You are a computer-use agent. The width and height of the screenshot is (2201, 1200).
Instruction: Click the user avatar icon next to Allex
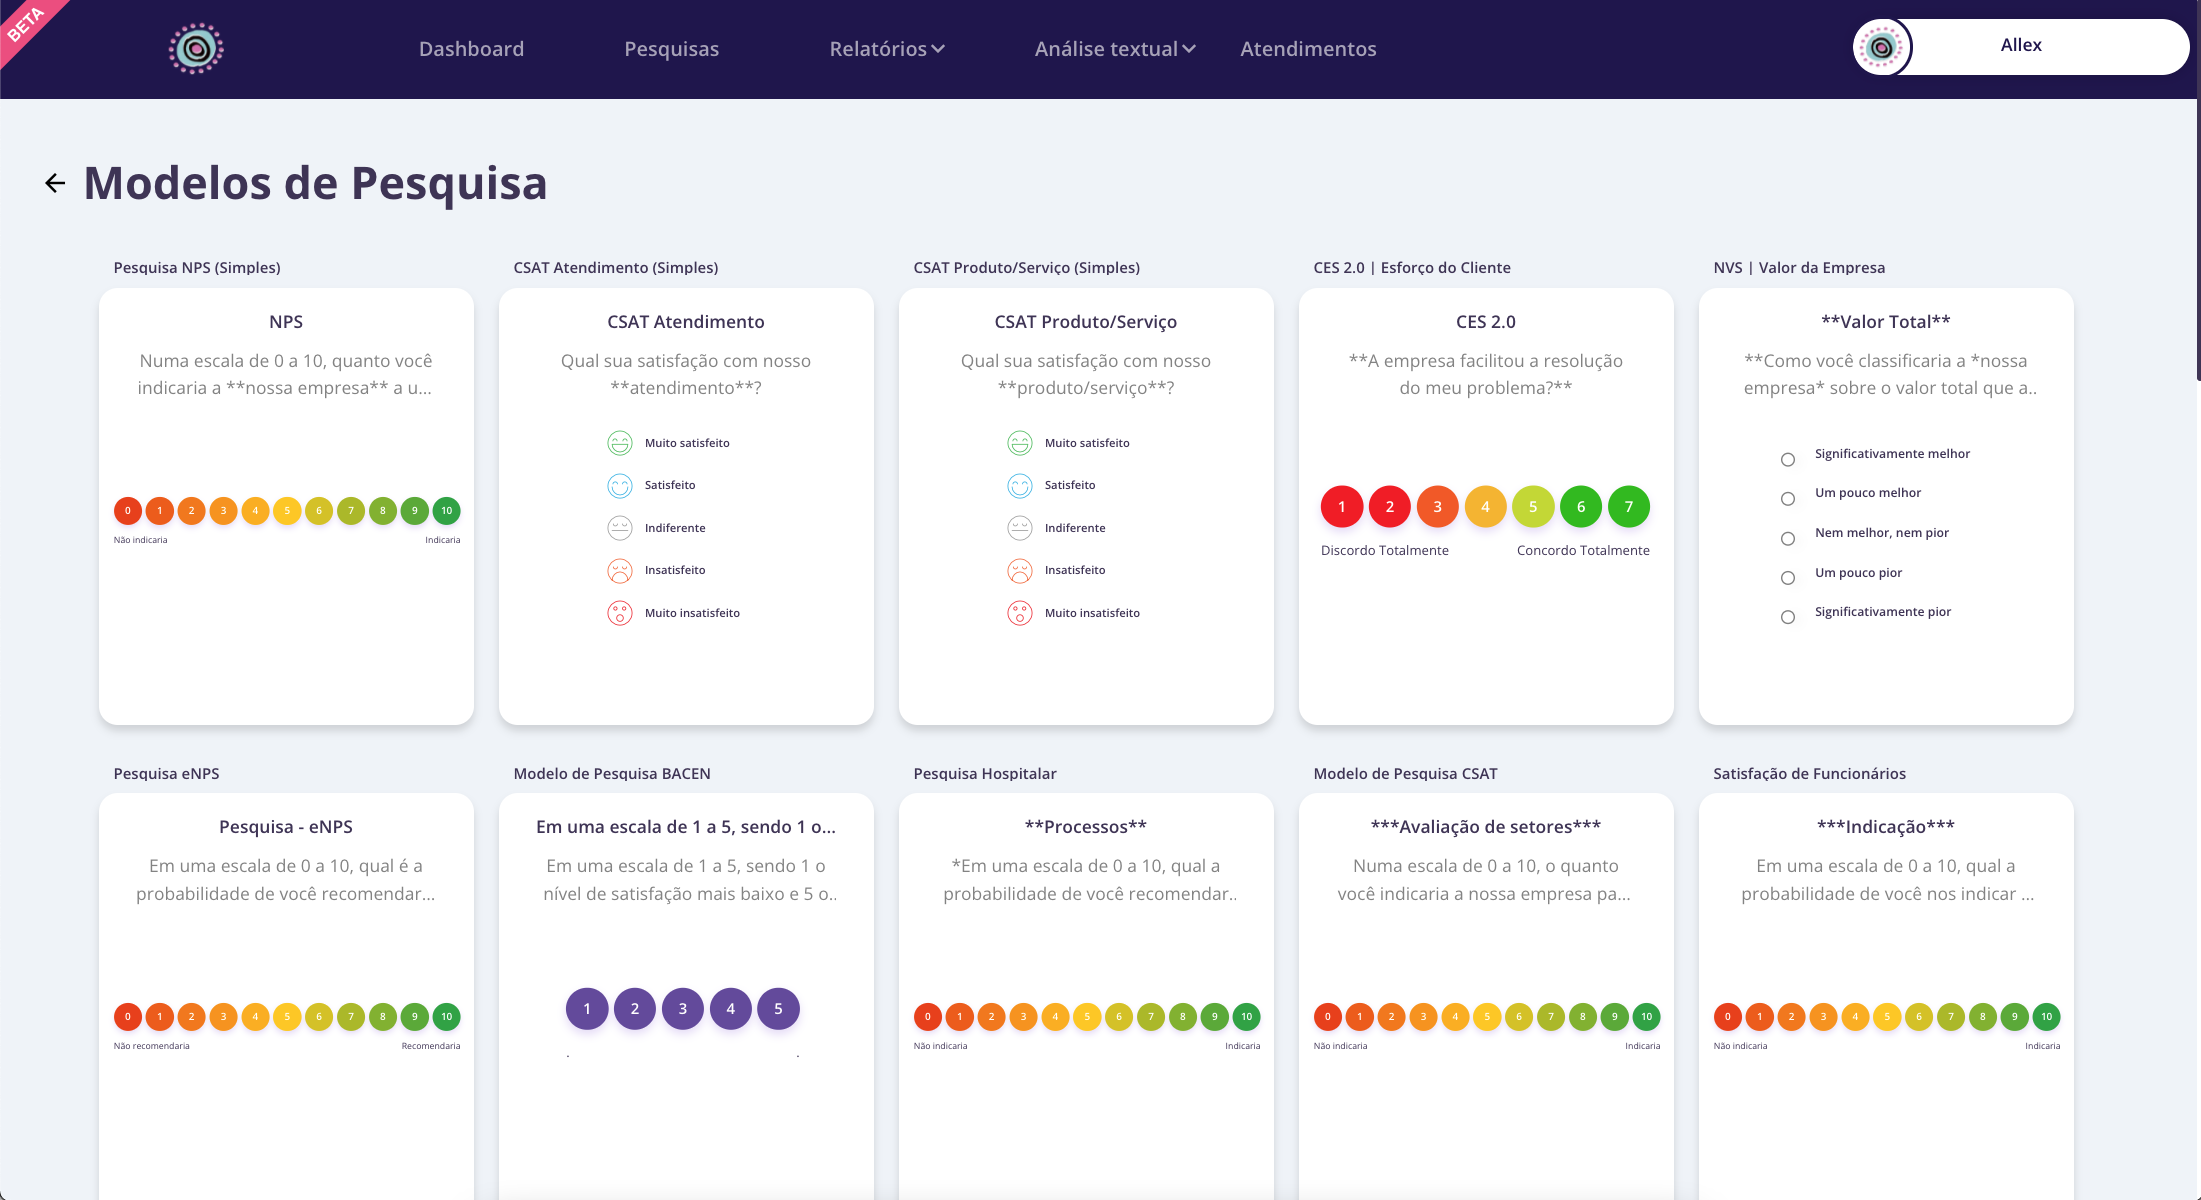pyautogui.click(x=1881, y=47)
